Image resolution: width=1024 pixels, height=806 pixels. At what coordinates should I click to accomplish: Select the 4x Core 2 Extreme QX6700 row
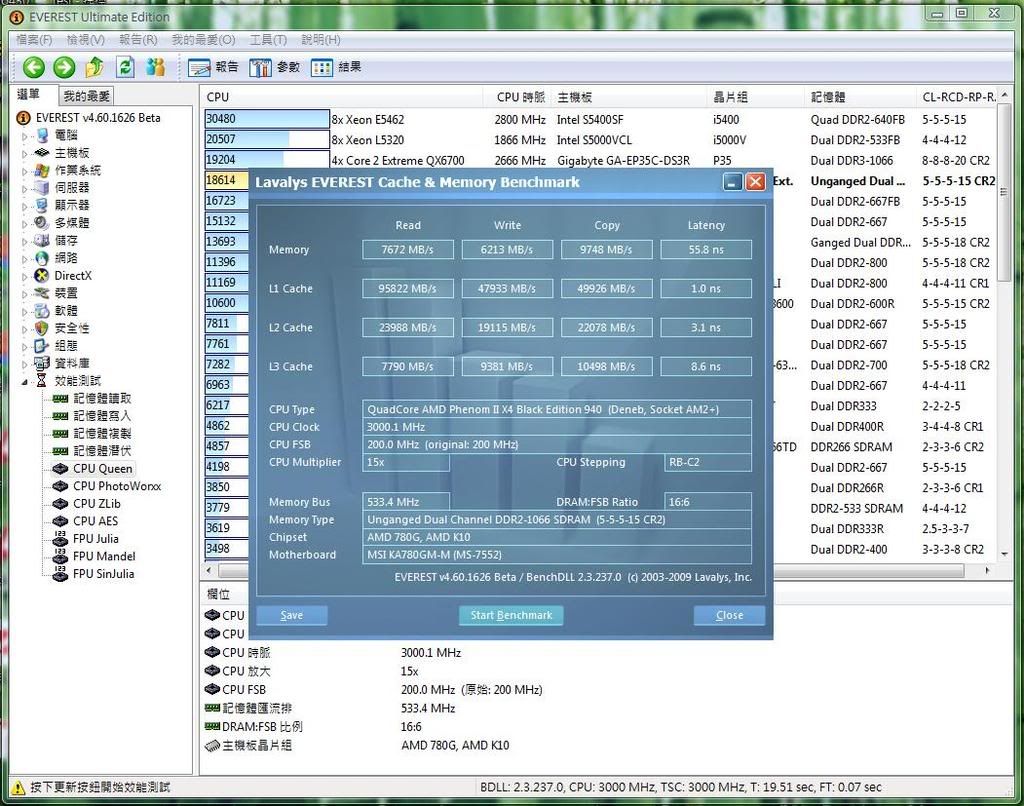pyautogui.click(x=601, y=161)
